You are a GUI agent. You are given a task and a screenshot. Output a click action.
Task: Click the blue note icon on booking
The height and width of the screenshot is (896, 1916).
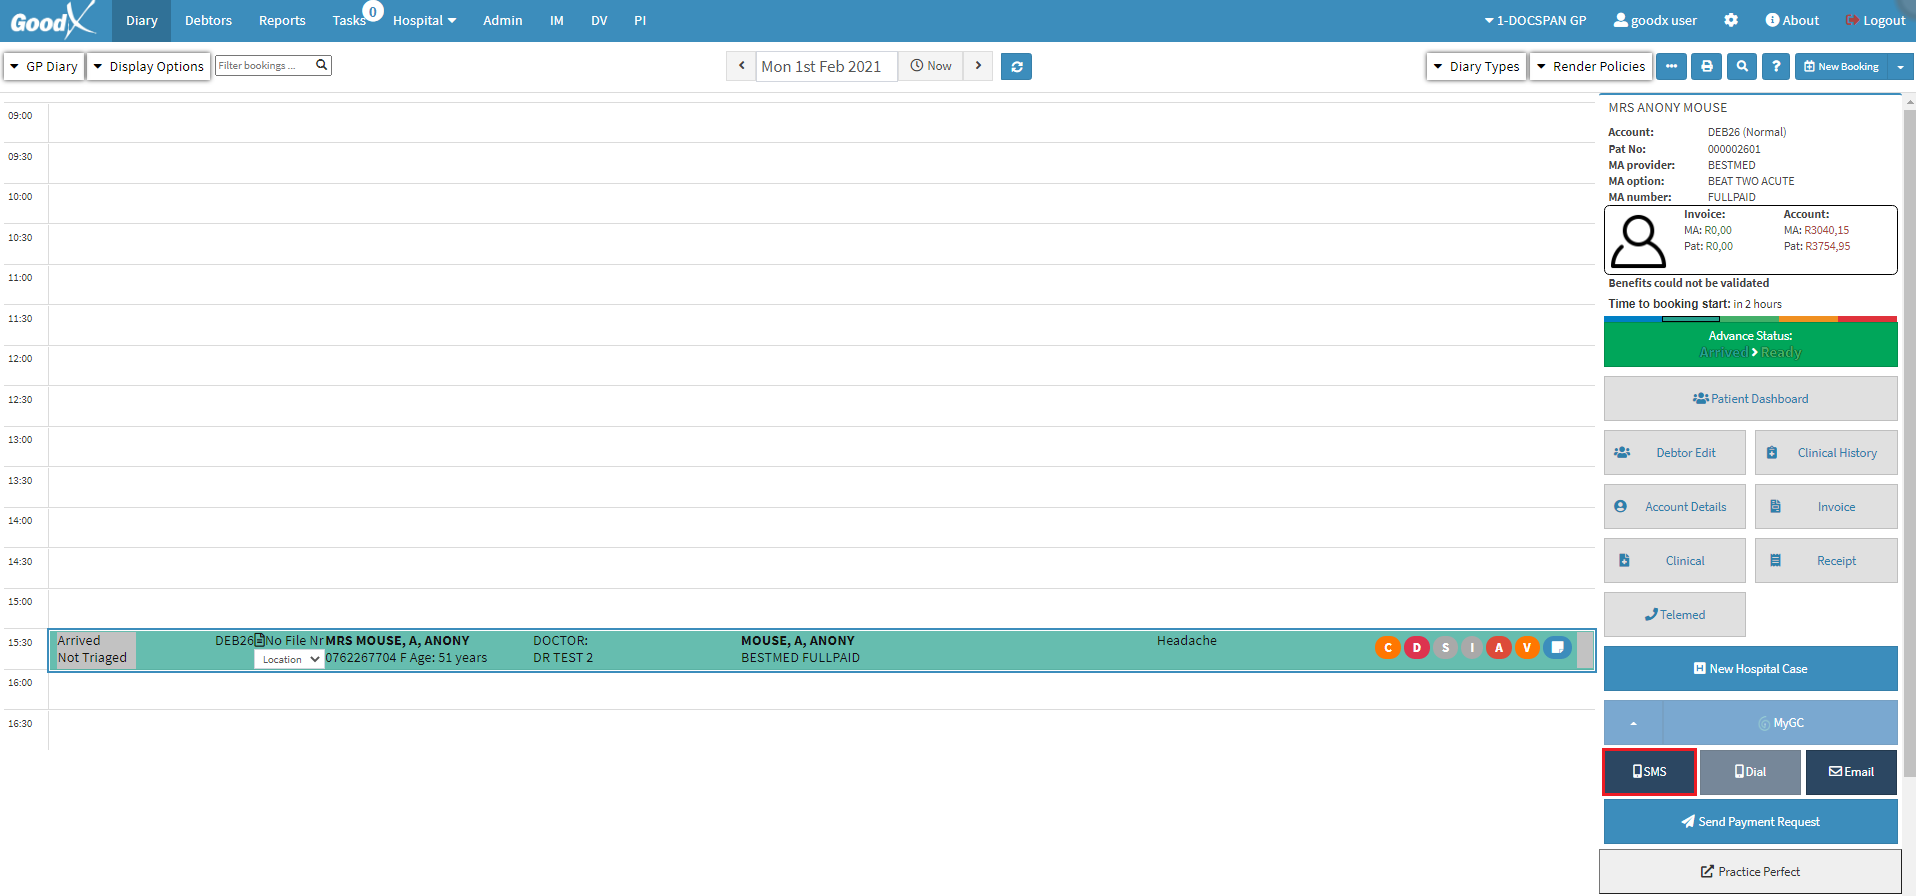pyautogui.click(x=1557, y=647)
